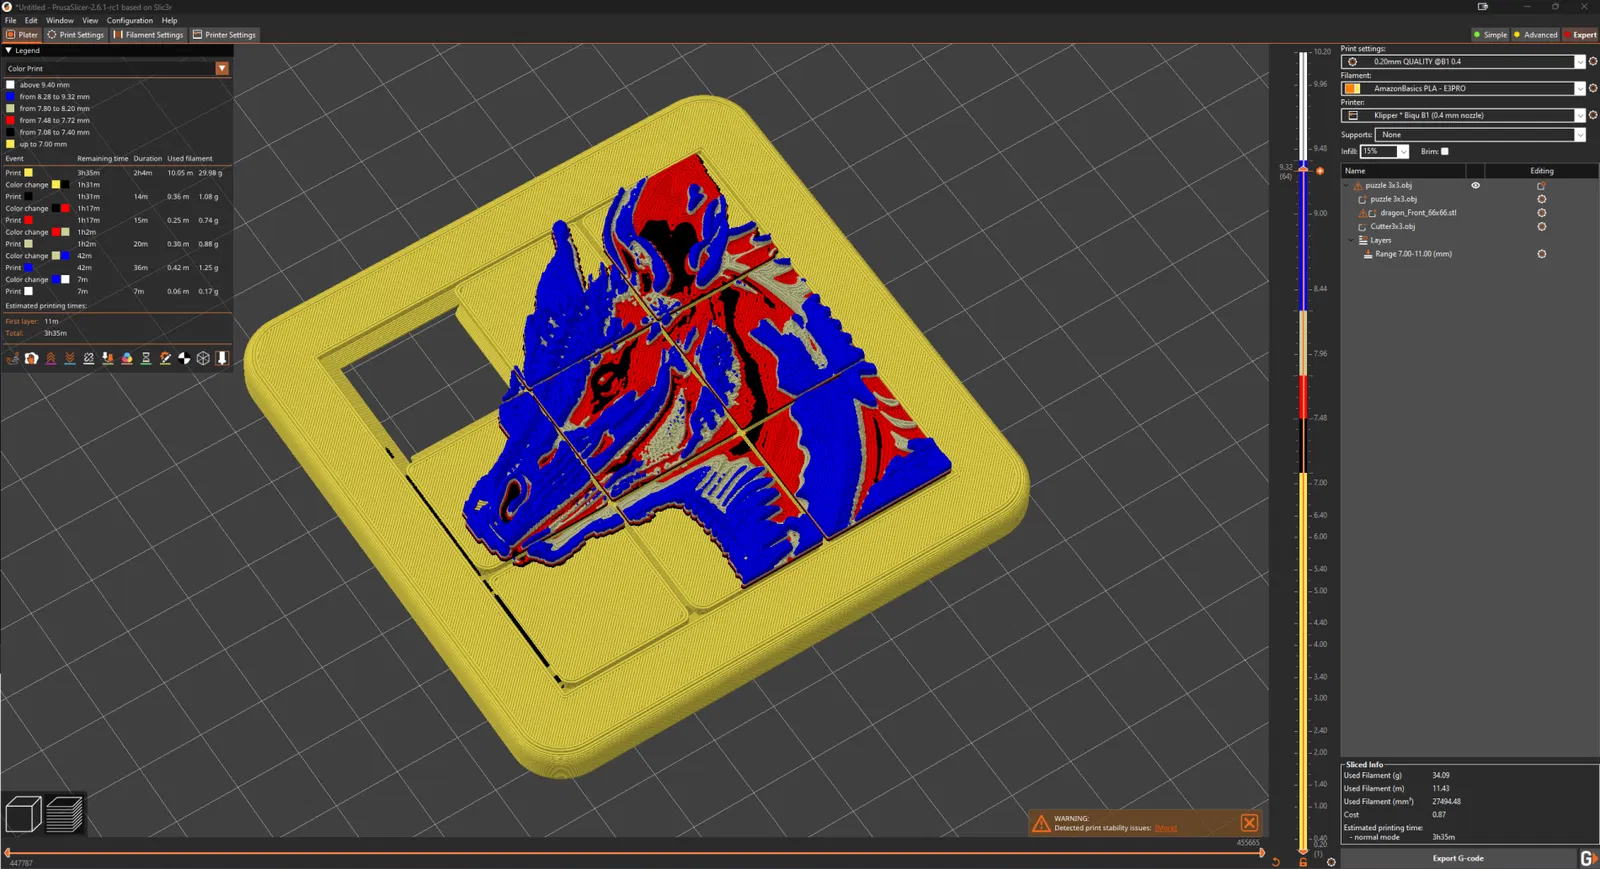
Task: Switch to the Plater tab
Action: click(x=22, y=35)
